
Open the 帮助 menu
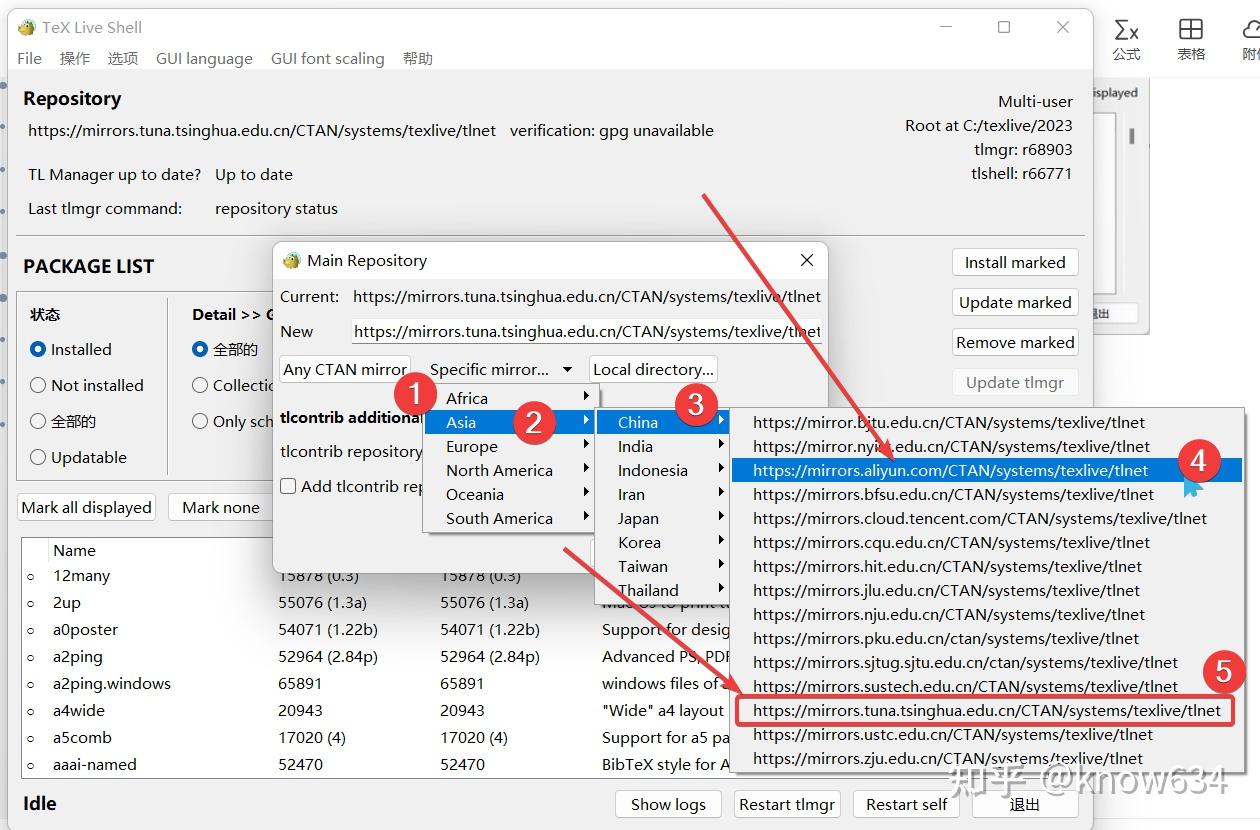pos(418,58)
